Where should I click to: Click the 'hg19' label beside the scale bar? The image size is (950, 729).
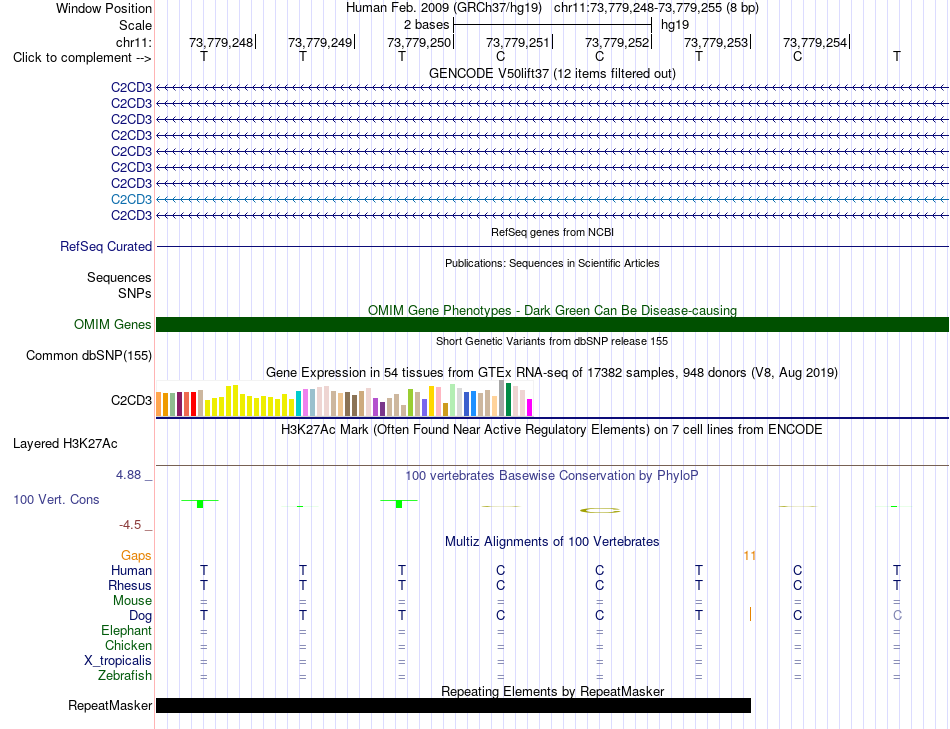tap(674, 25)
